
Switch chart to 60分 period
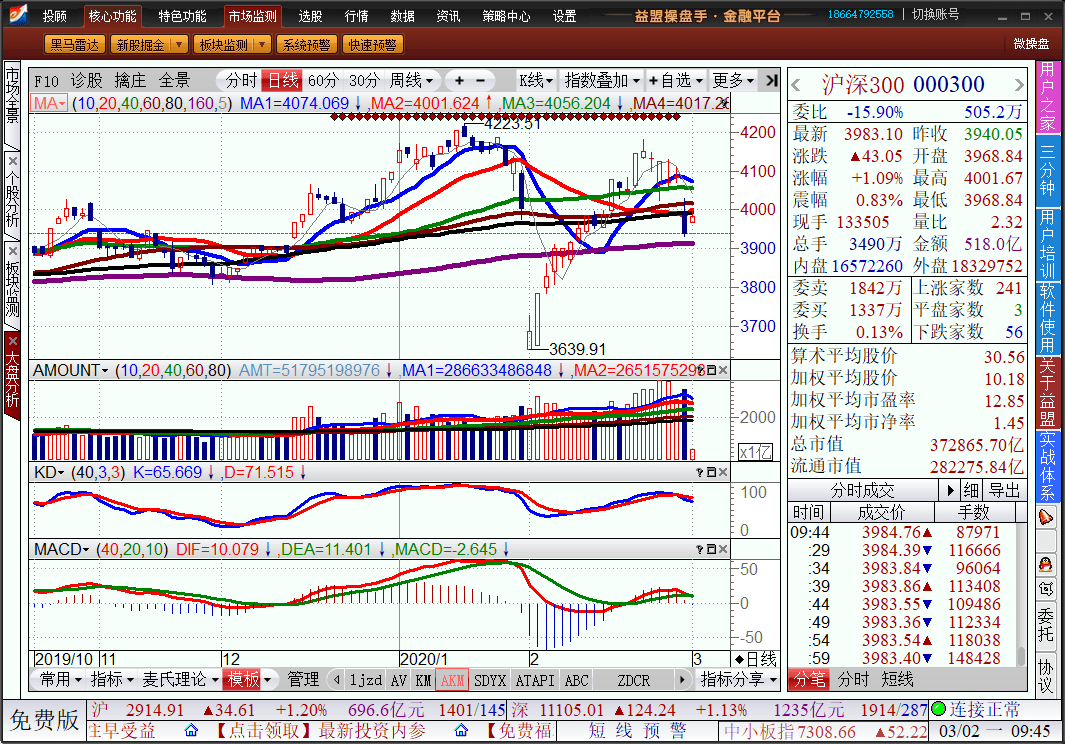323,81
